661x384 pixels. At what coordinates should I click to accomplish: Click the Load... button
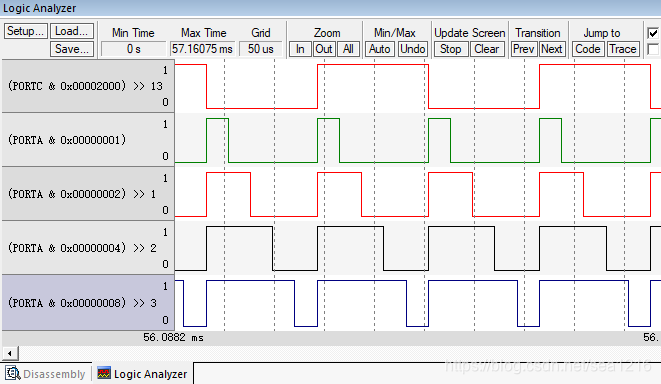tap(72, 31)
